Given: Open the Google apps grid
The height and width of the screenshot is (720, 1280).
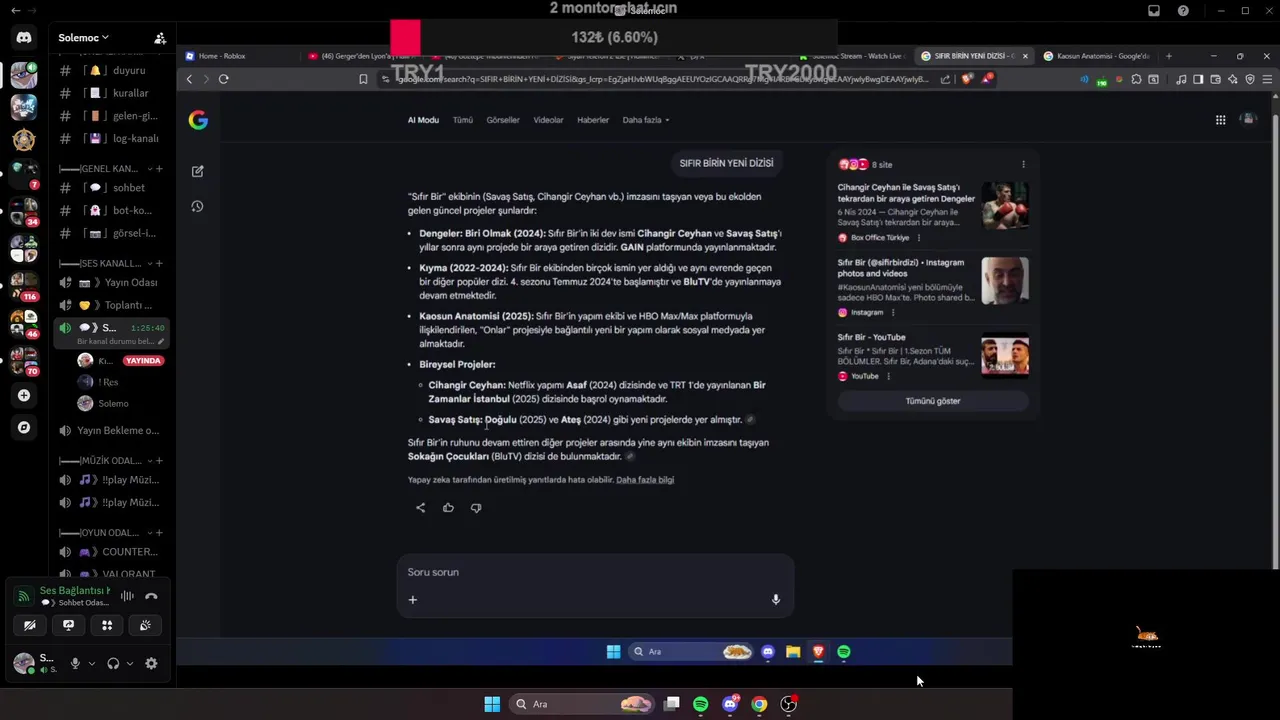Looking at the screenshot, I should (1220, 120).
